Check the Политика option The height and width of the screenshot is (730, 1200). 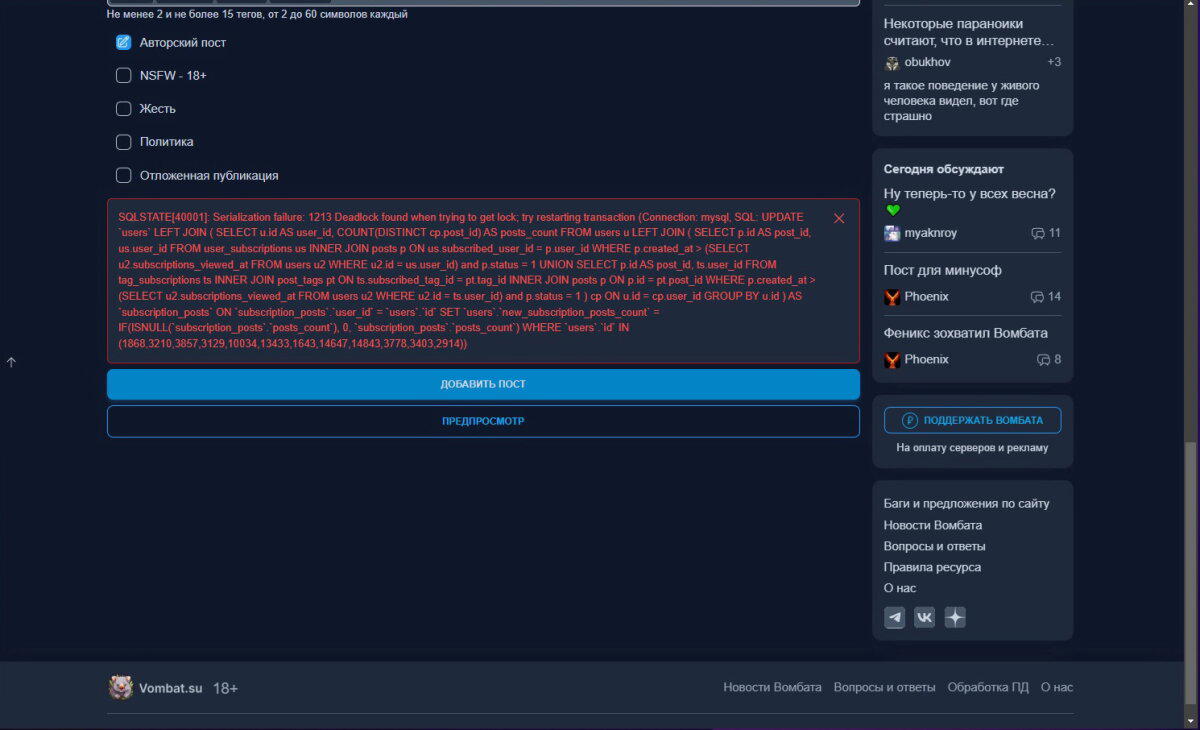[x=124, y=142]
